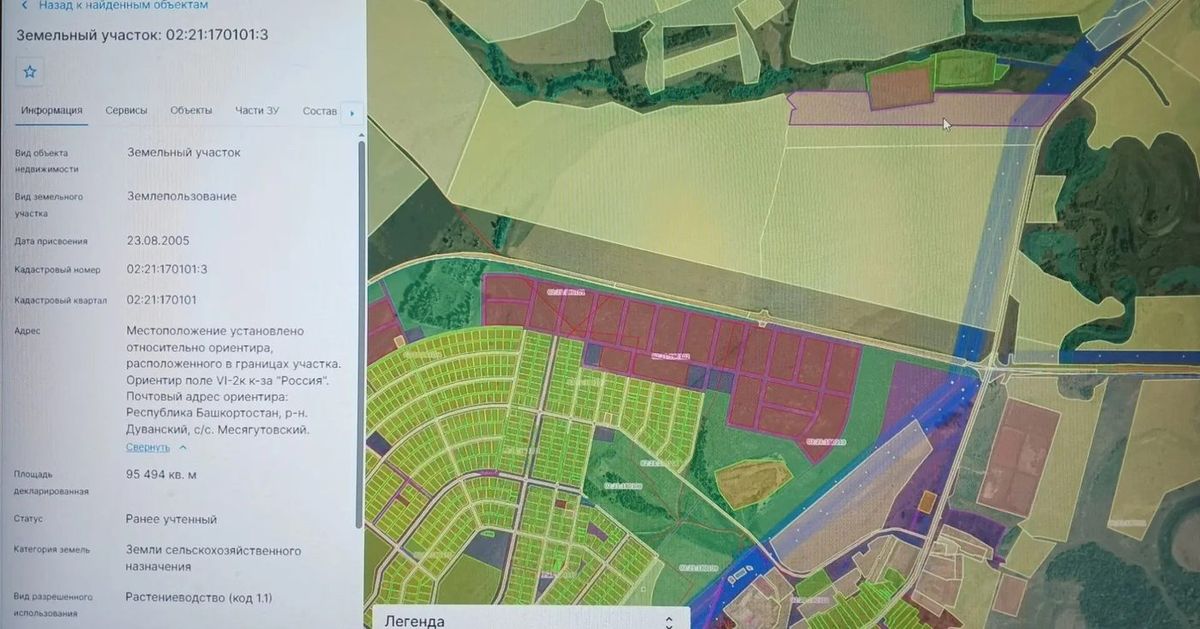Collapse the address with the Свернуть link
Image resolution: width=1200 pixels, height=629 pixels.
(156, 447)
